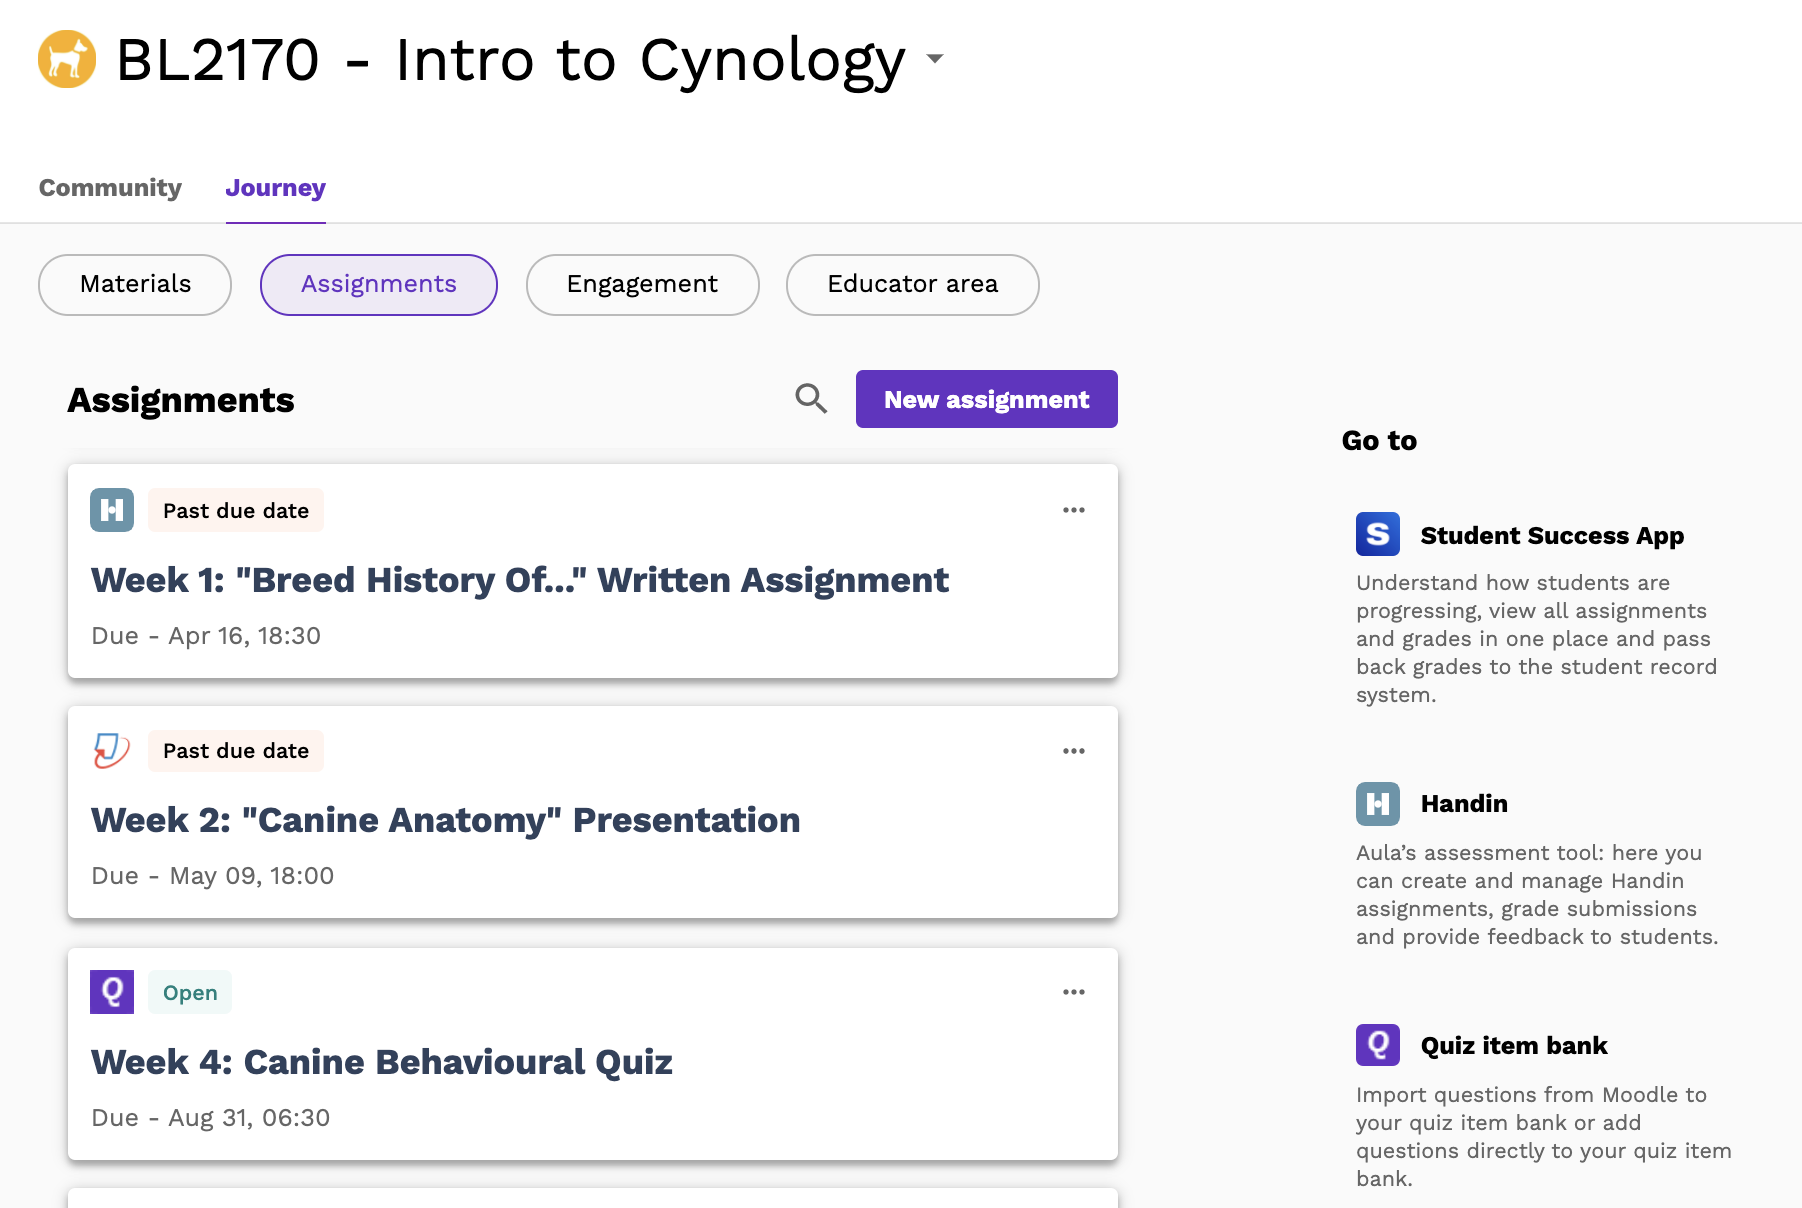
Task: Click the Past due date badge on Week 1
Action: coord(236,510)
